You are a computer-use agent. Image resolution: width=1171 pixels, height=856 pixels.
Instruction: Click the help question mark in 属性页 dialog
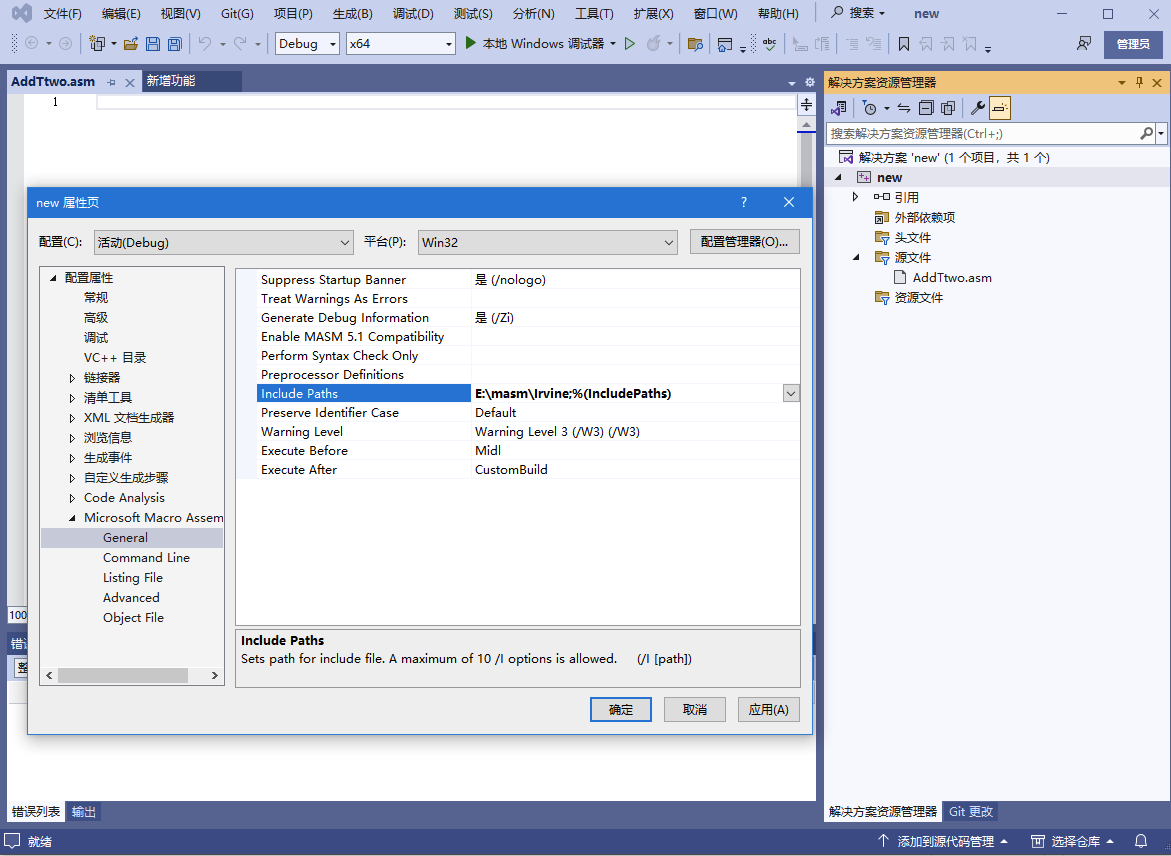tap(744, 202)
